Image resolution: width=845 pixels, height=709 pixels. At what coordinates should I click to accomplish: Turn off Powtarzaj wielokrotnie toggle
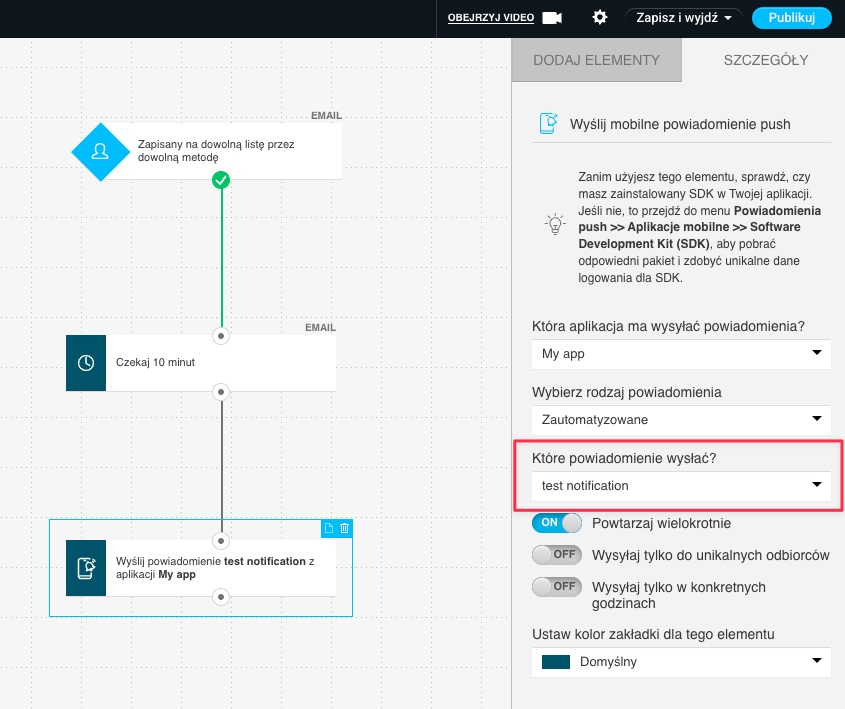pyautogui.click(x=558, y=523)
